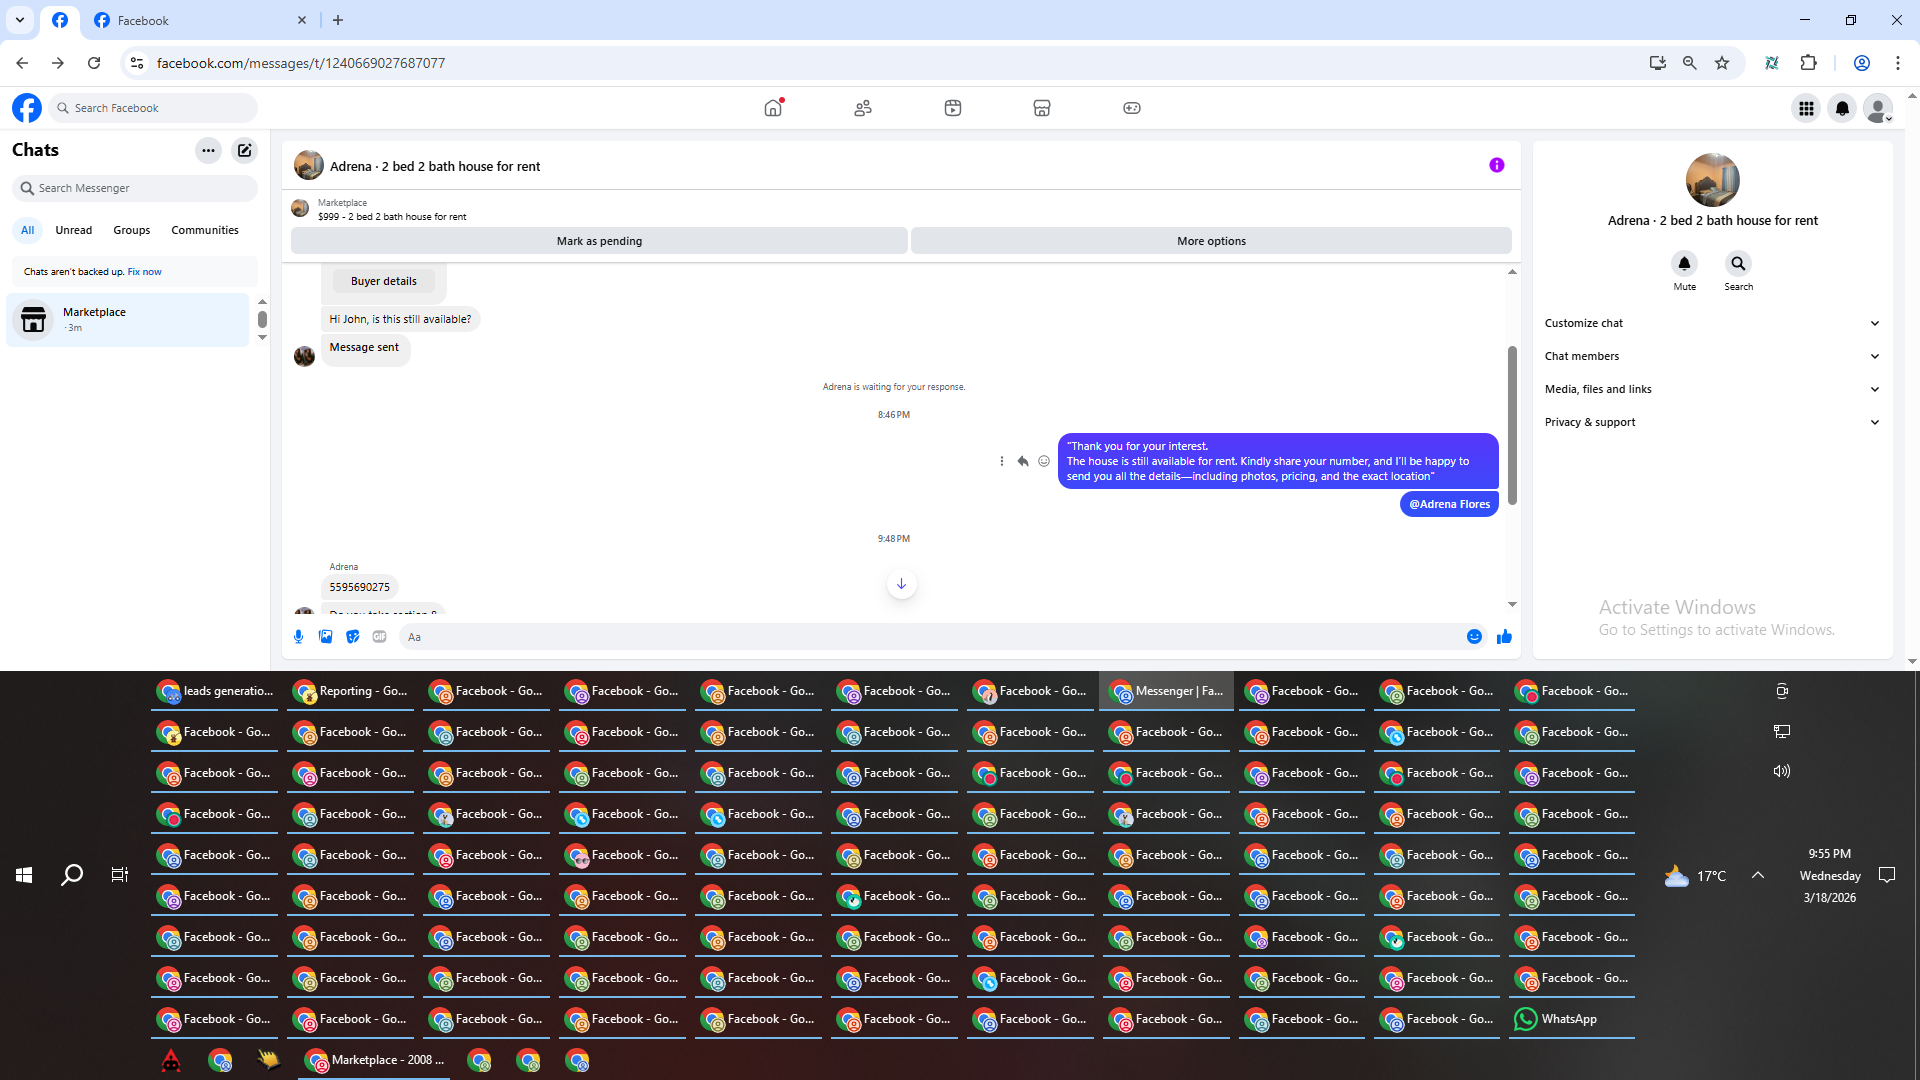
Task: Expand Chat members section
Action: pyautogui.click(x=1711, y=356)
